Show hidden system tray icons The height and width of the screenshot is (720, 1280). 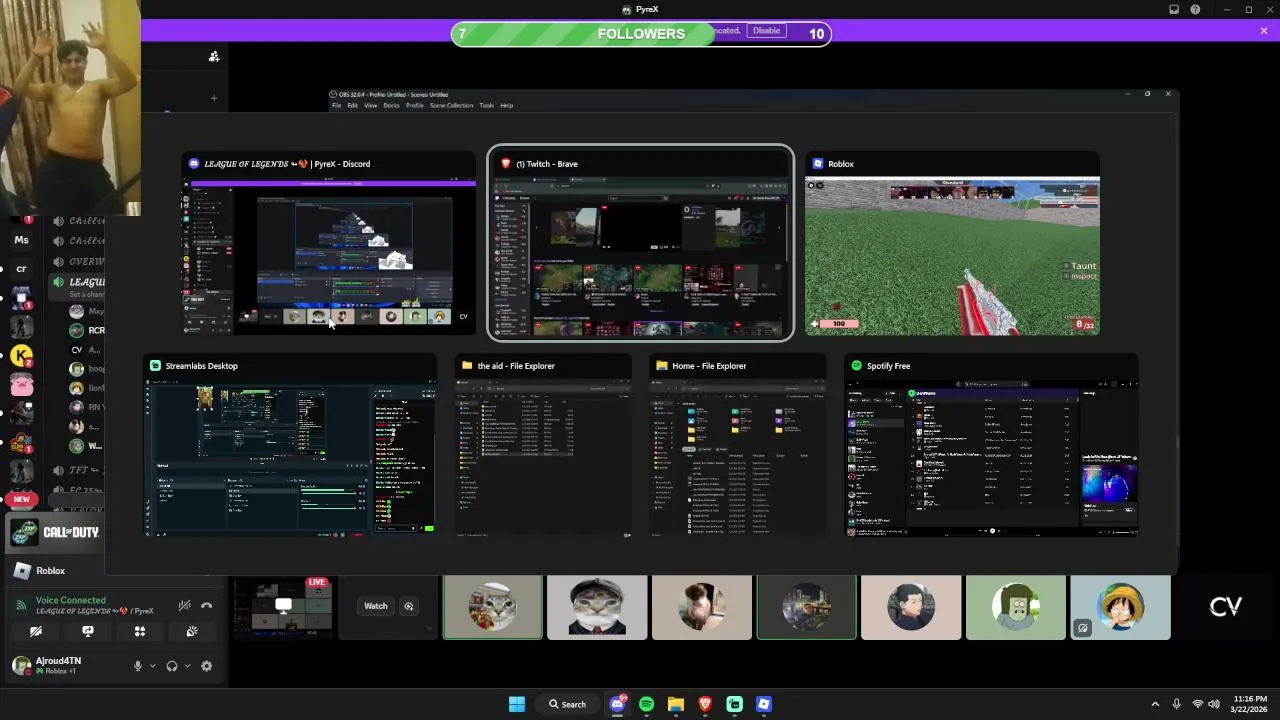coord(1155,704)
